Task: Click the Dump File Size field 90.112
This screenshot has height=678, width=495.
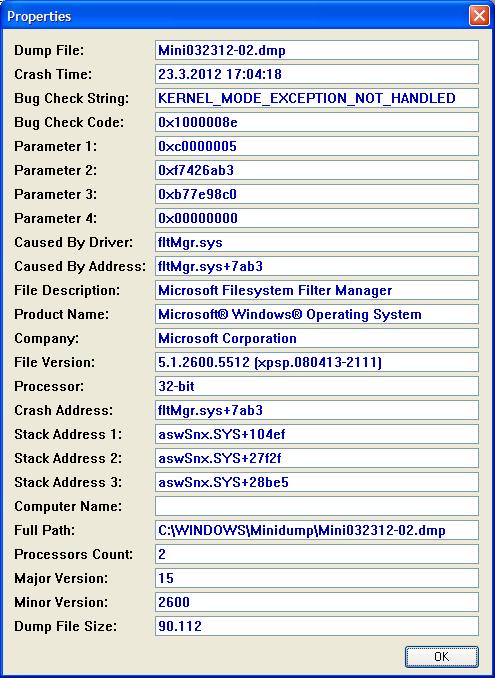Action: (x=317, y=626)
